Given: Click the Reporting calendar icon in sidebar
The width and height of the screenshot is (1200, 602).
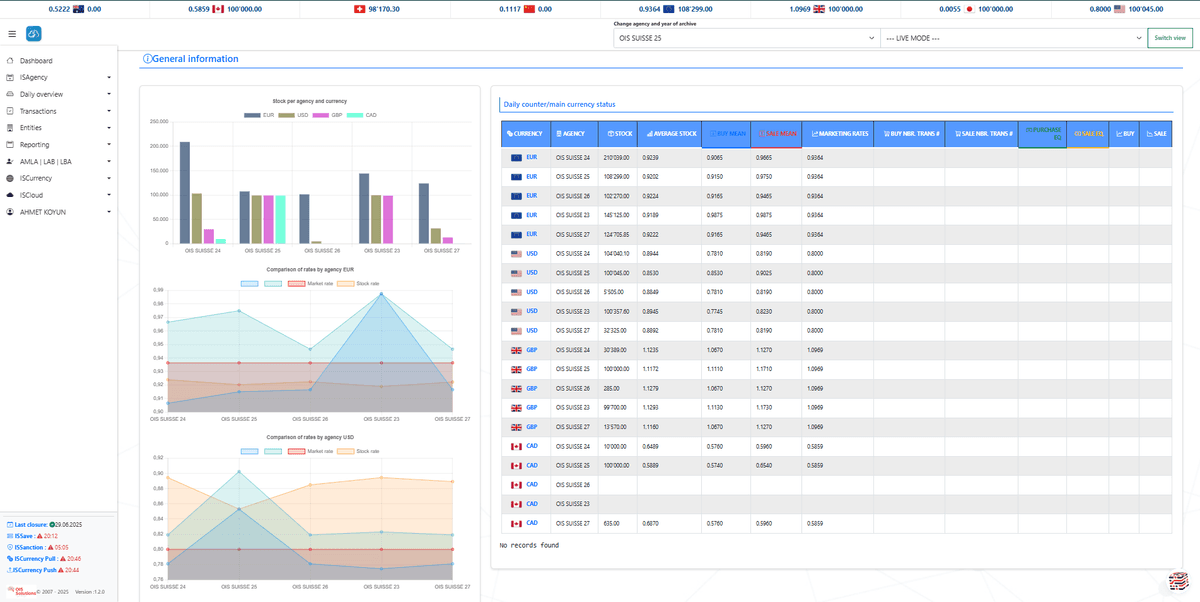Looking at the screenshot, I should point(10,144).
